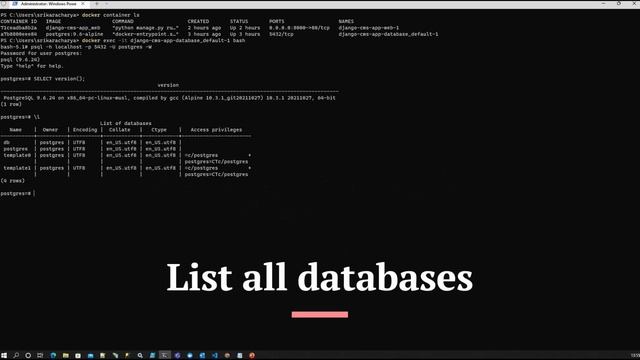Open Task View on the taskbar
The width and height of the screenshot is (640, 360).
[40, 356]
